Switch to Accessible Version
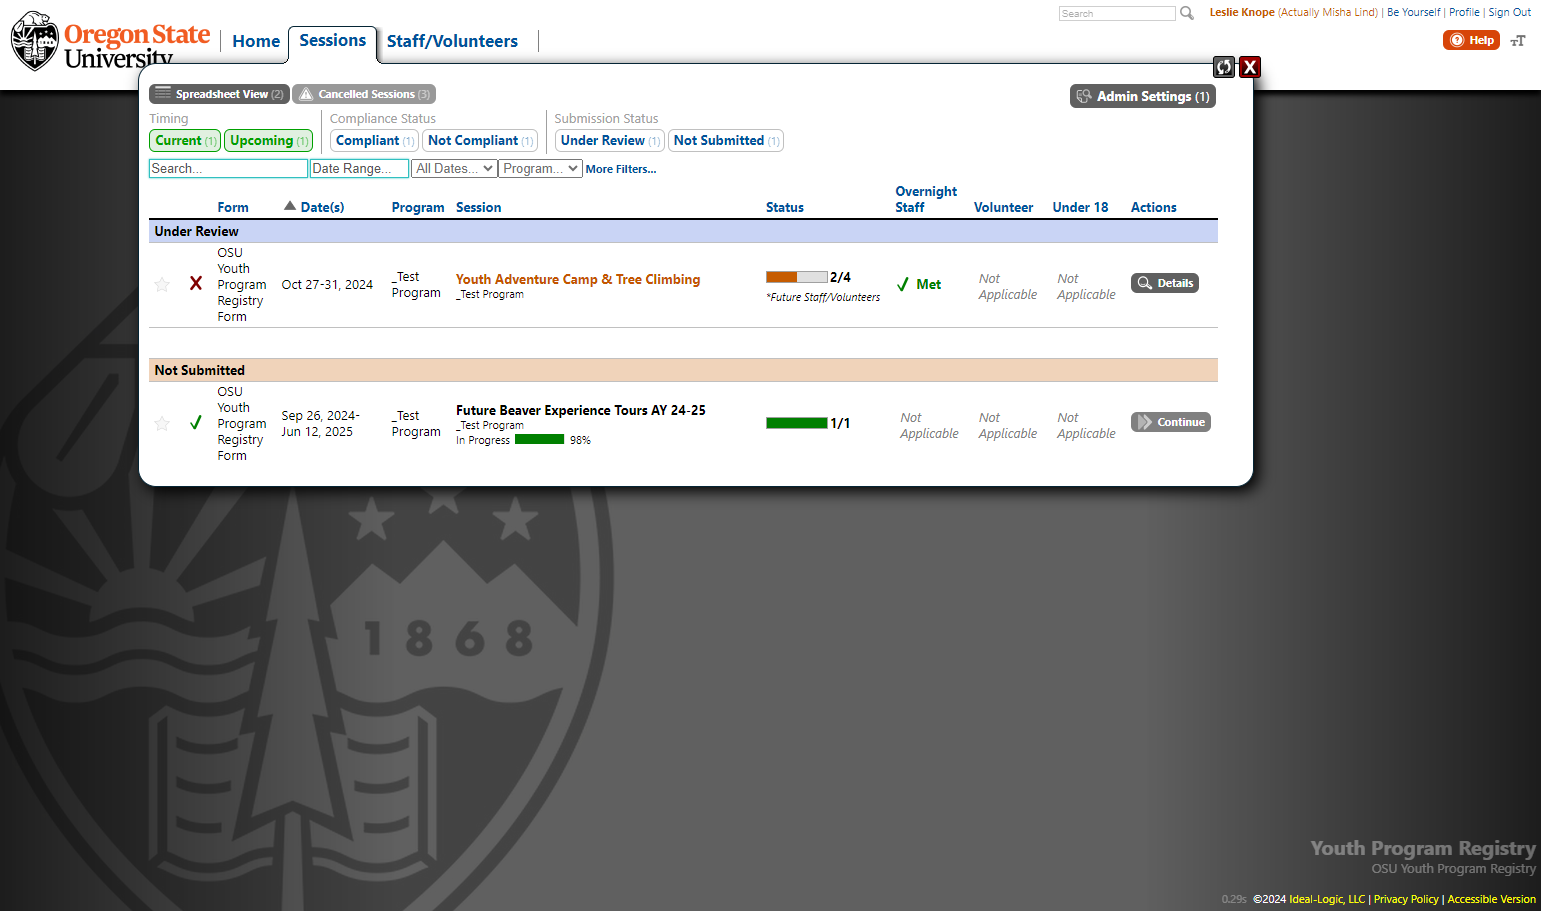 (1491, 899)
